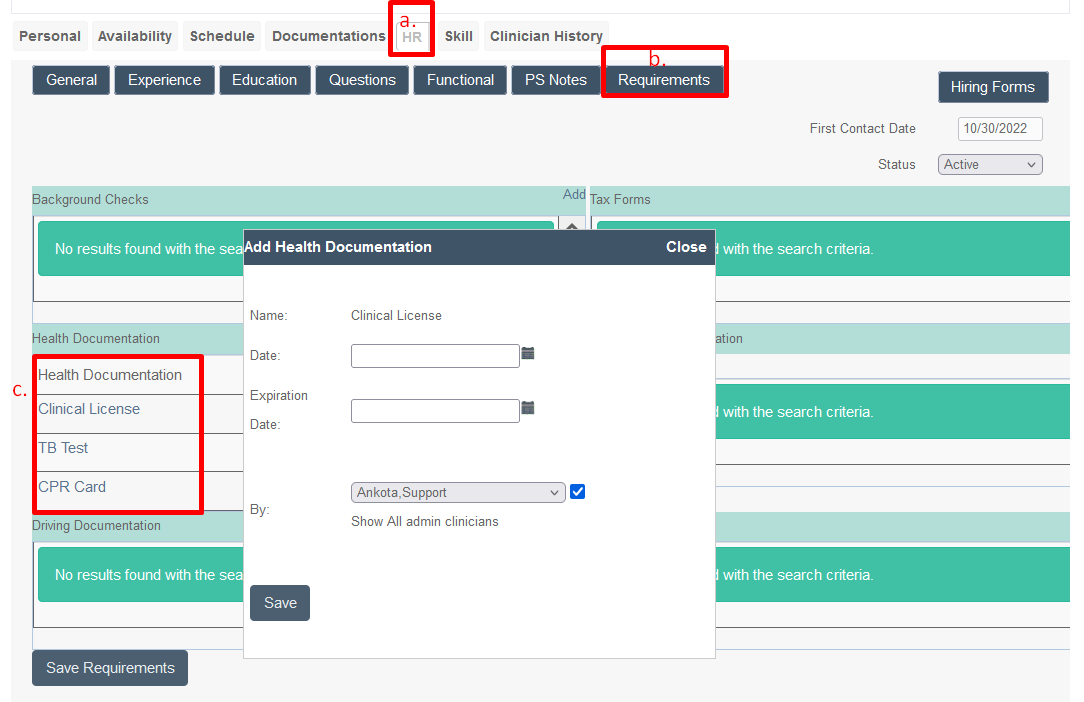Screen dimensions: 1084x702
Task: Open the Clinician History tab
Action: 546,36
